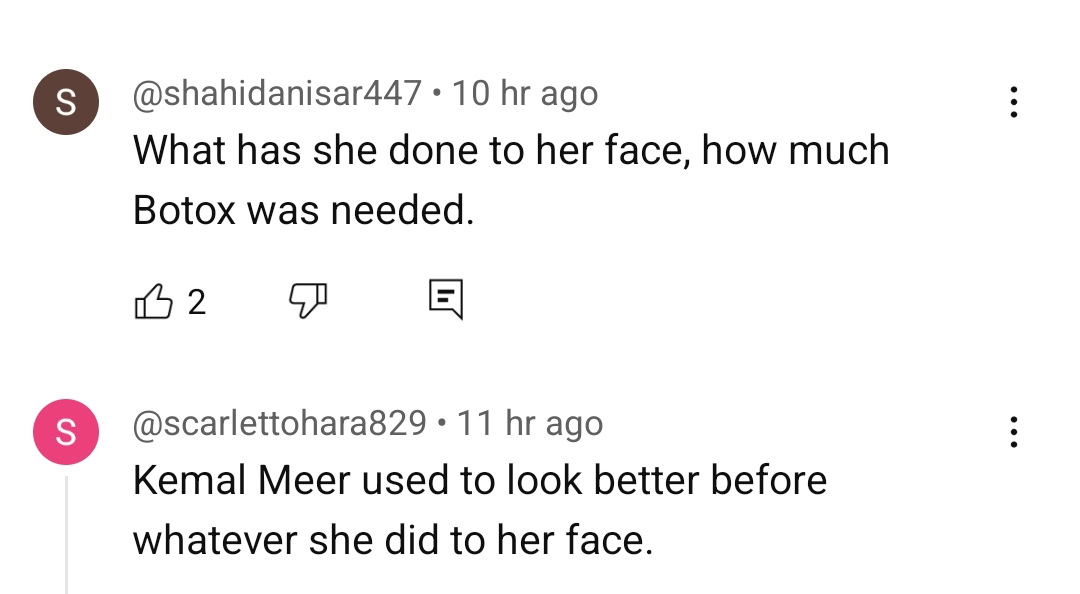The image size is (1080, 594).
Task: Select the Kemal Meer comment text
Action: point(480,510)
